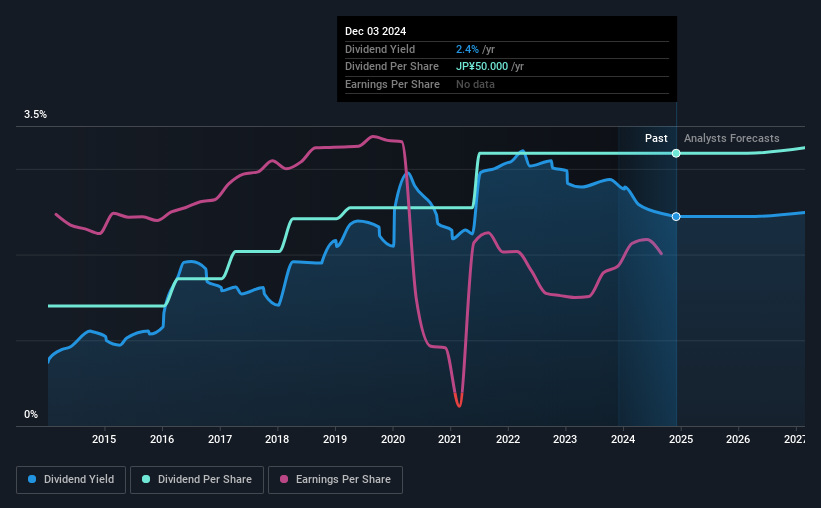Toggle the Dividend Per Share legend series
This screenshot has height=508, width=821.
click(x=197, y=480)
